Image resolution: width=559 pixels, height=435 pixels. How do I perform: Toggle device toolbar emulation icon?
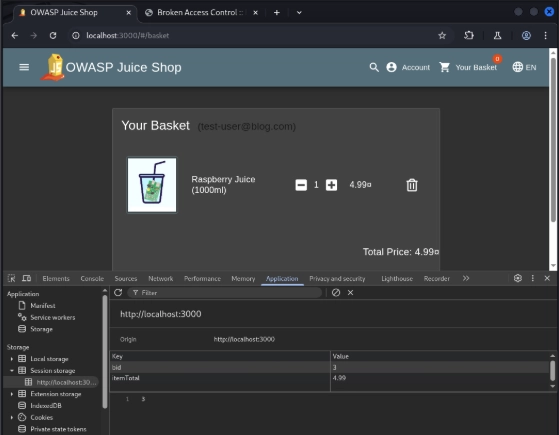click(26, 278)
